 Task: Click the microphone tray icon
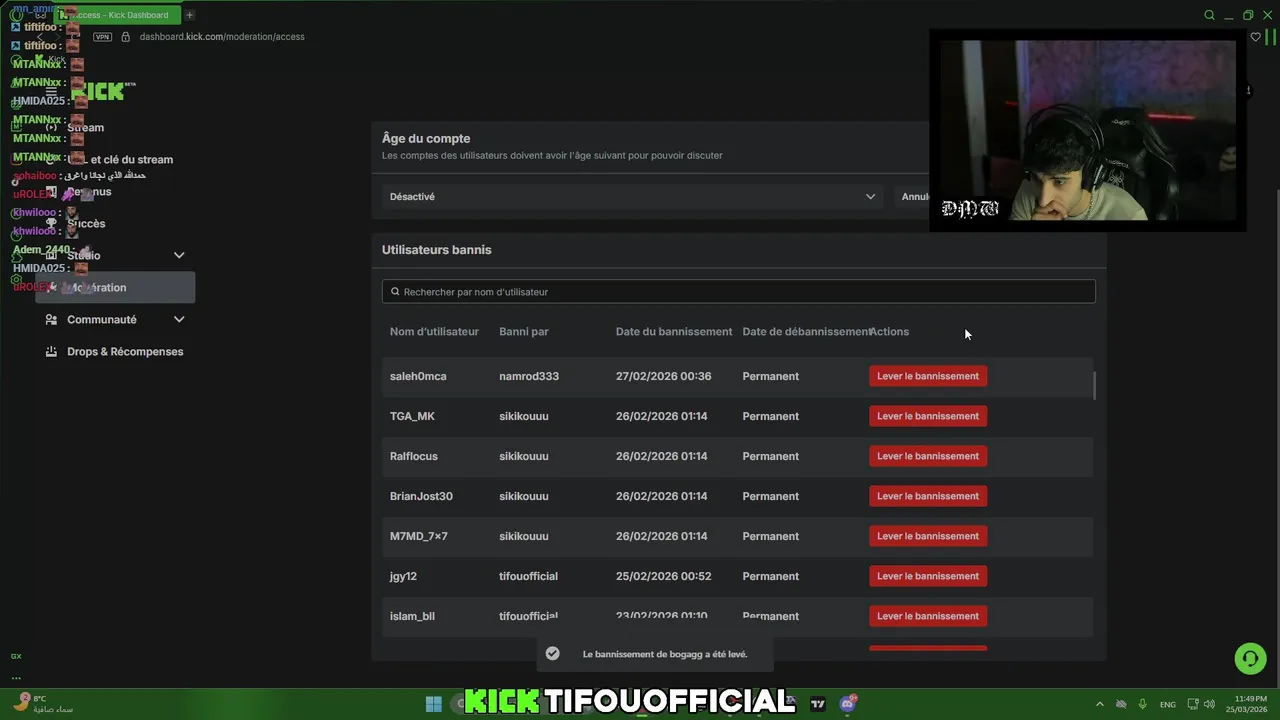tap(1142, 704)
